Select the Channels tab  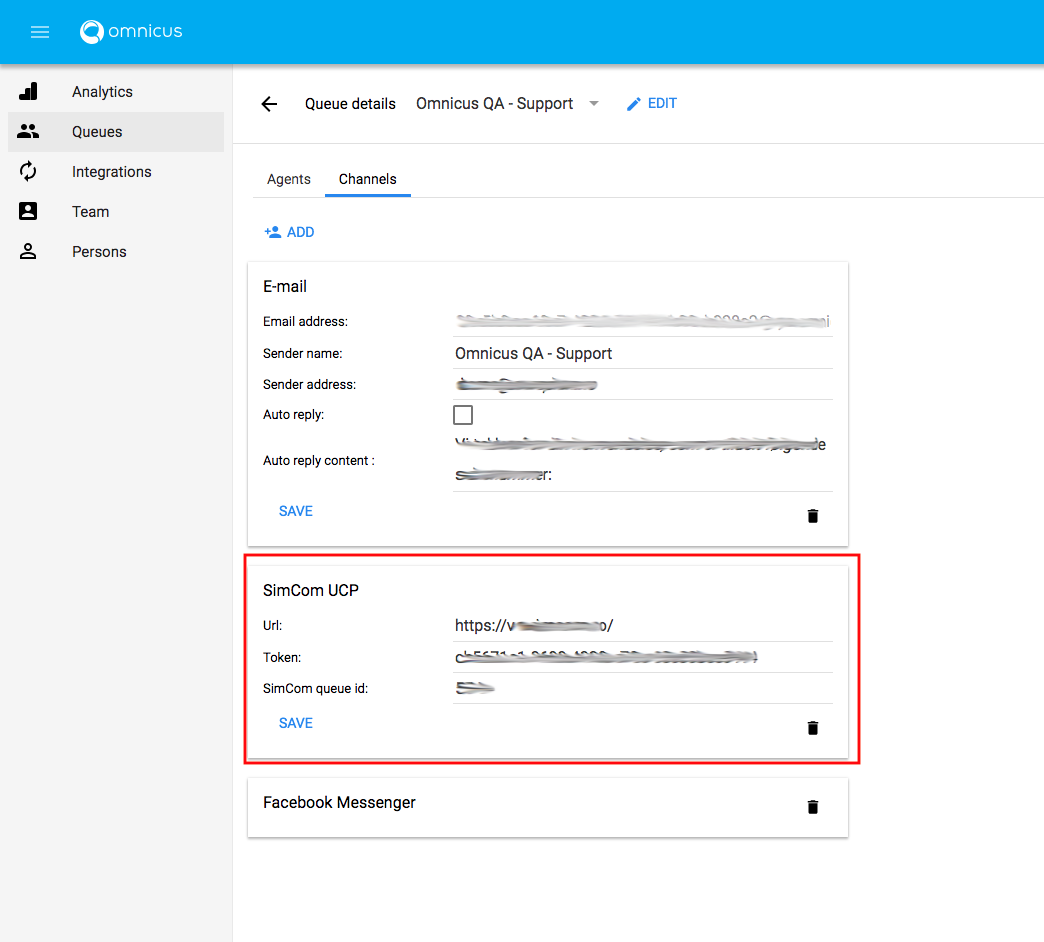click(367, 180)
